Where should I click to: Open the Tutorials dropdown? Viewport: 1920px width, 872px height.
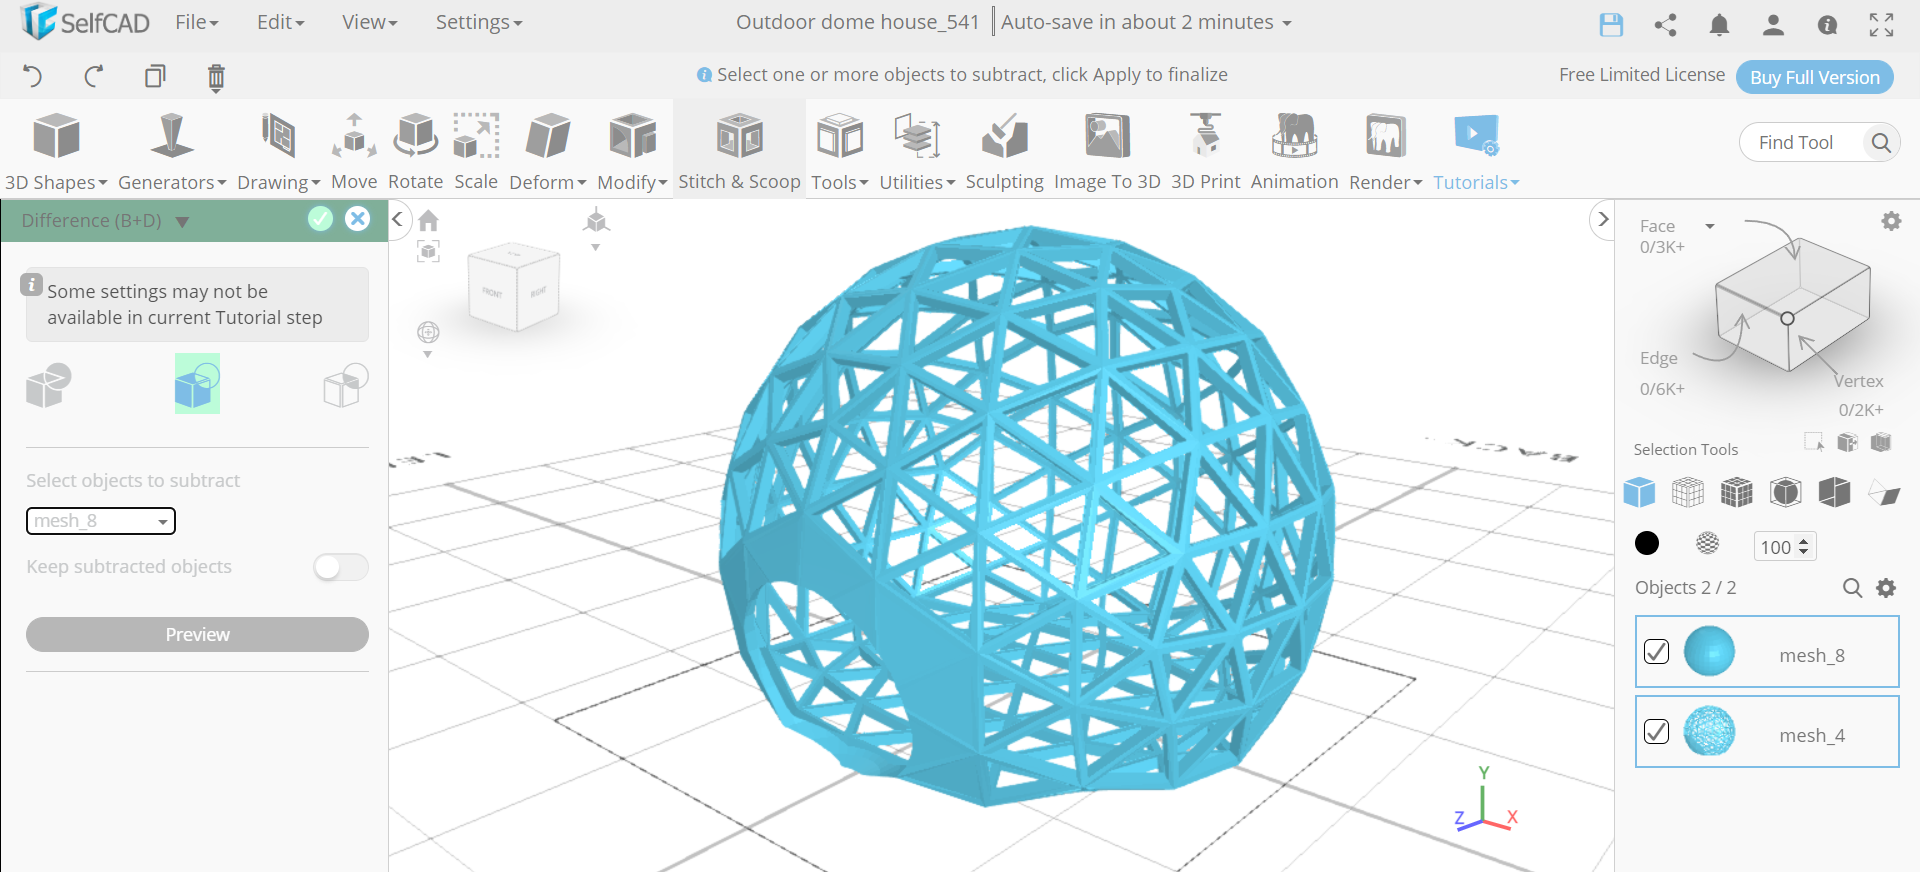point(1476,151)
